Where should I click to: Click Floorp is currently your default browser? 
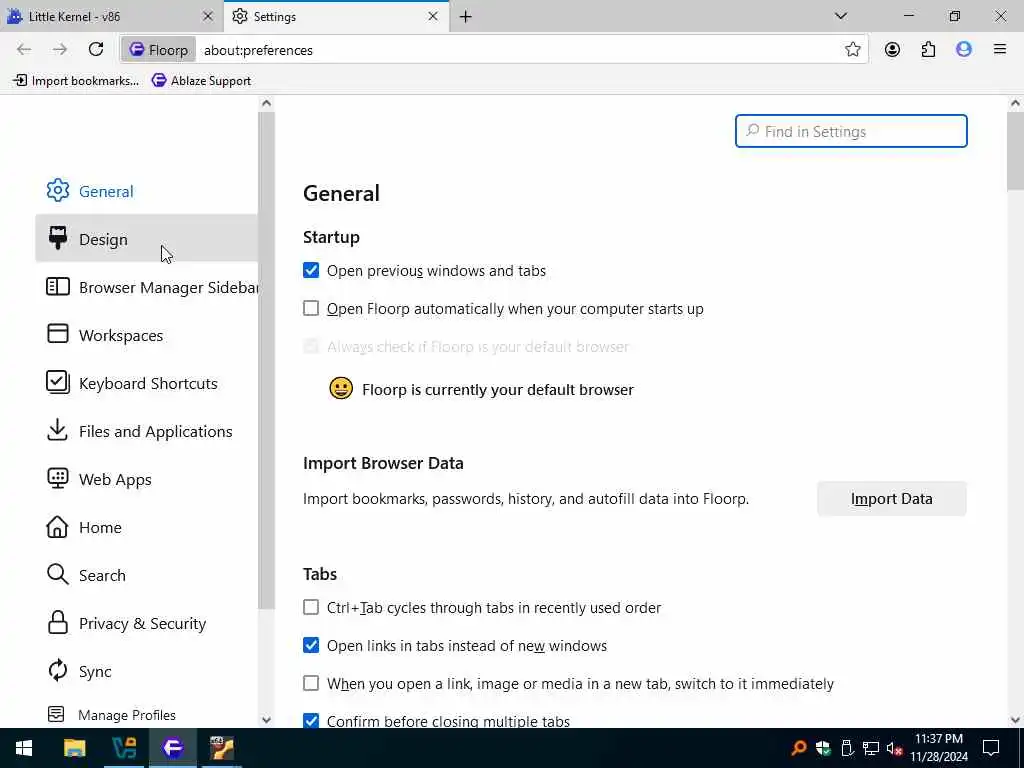498,390
